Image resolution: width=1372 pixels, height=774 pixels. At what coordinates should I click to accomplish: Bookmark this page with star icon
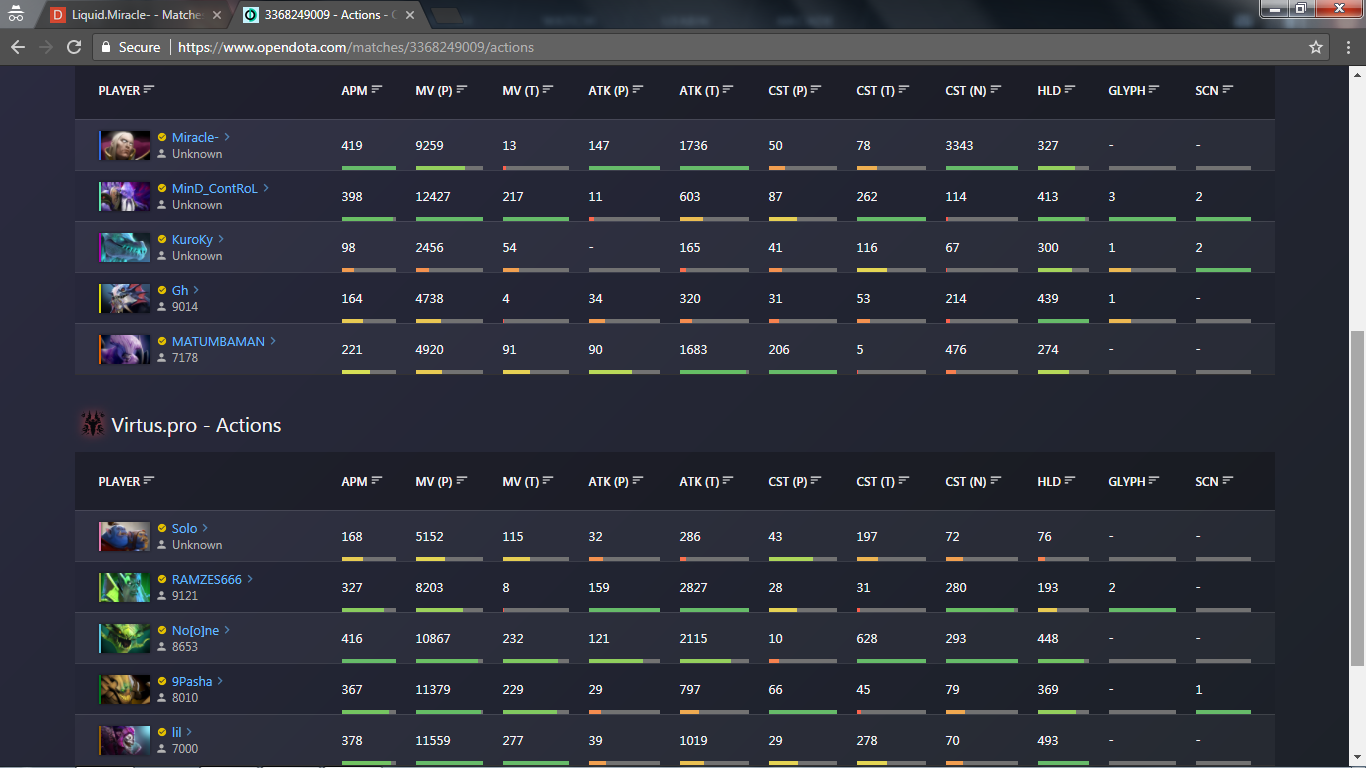coord(1316,47)
